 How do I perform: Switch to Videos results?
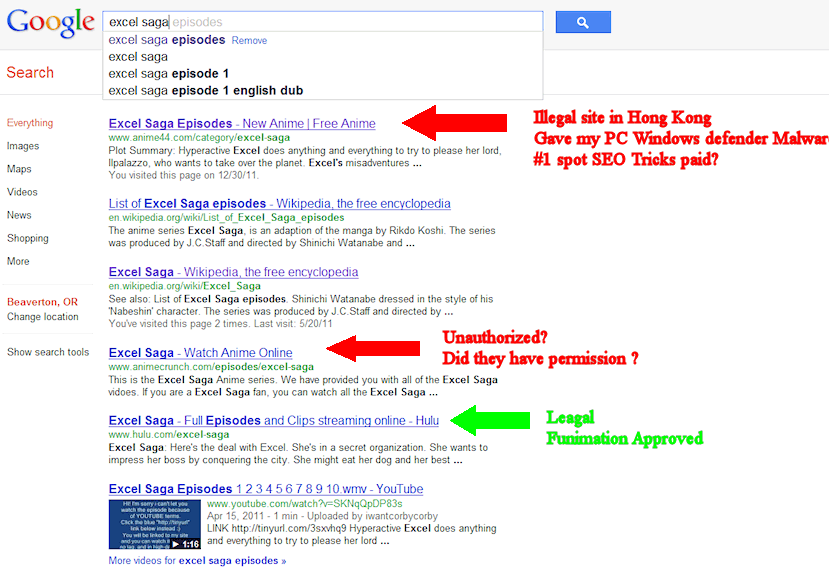tap(22, 192)
